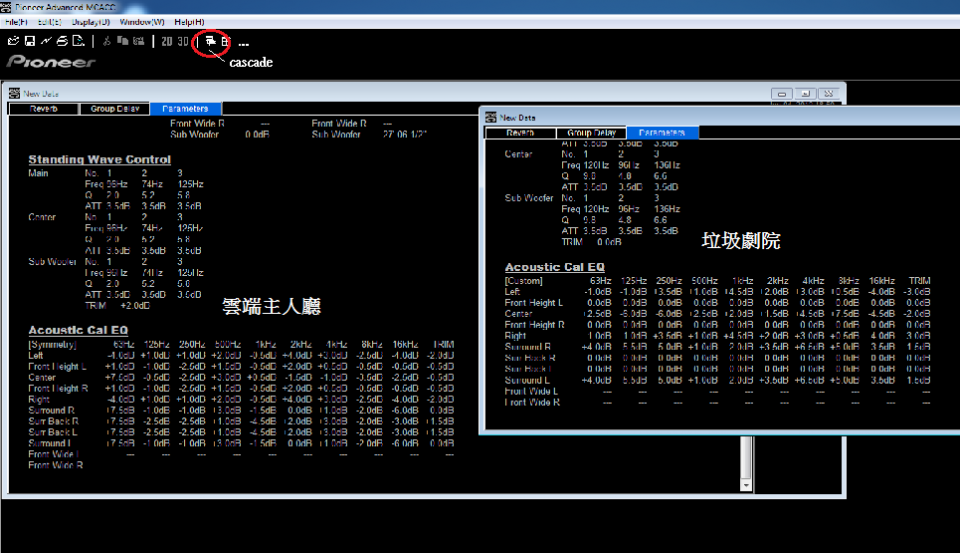Click the Tile windows toolbar icon
Viewport: 960px width, 553px height.
click(225, 41)
